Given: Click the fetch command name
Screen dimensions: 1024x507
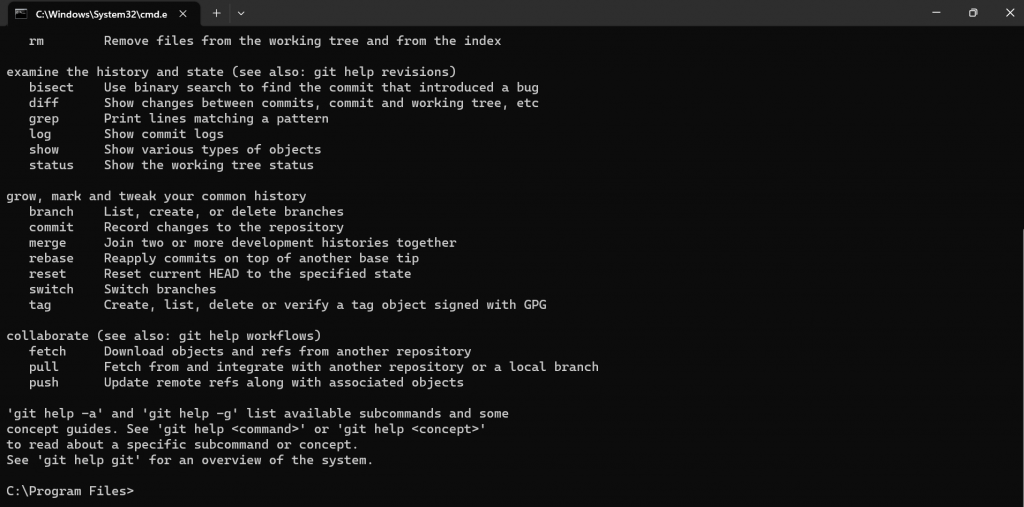Looking at the screenshot, I should [x=47, y=352].
